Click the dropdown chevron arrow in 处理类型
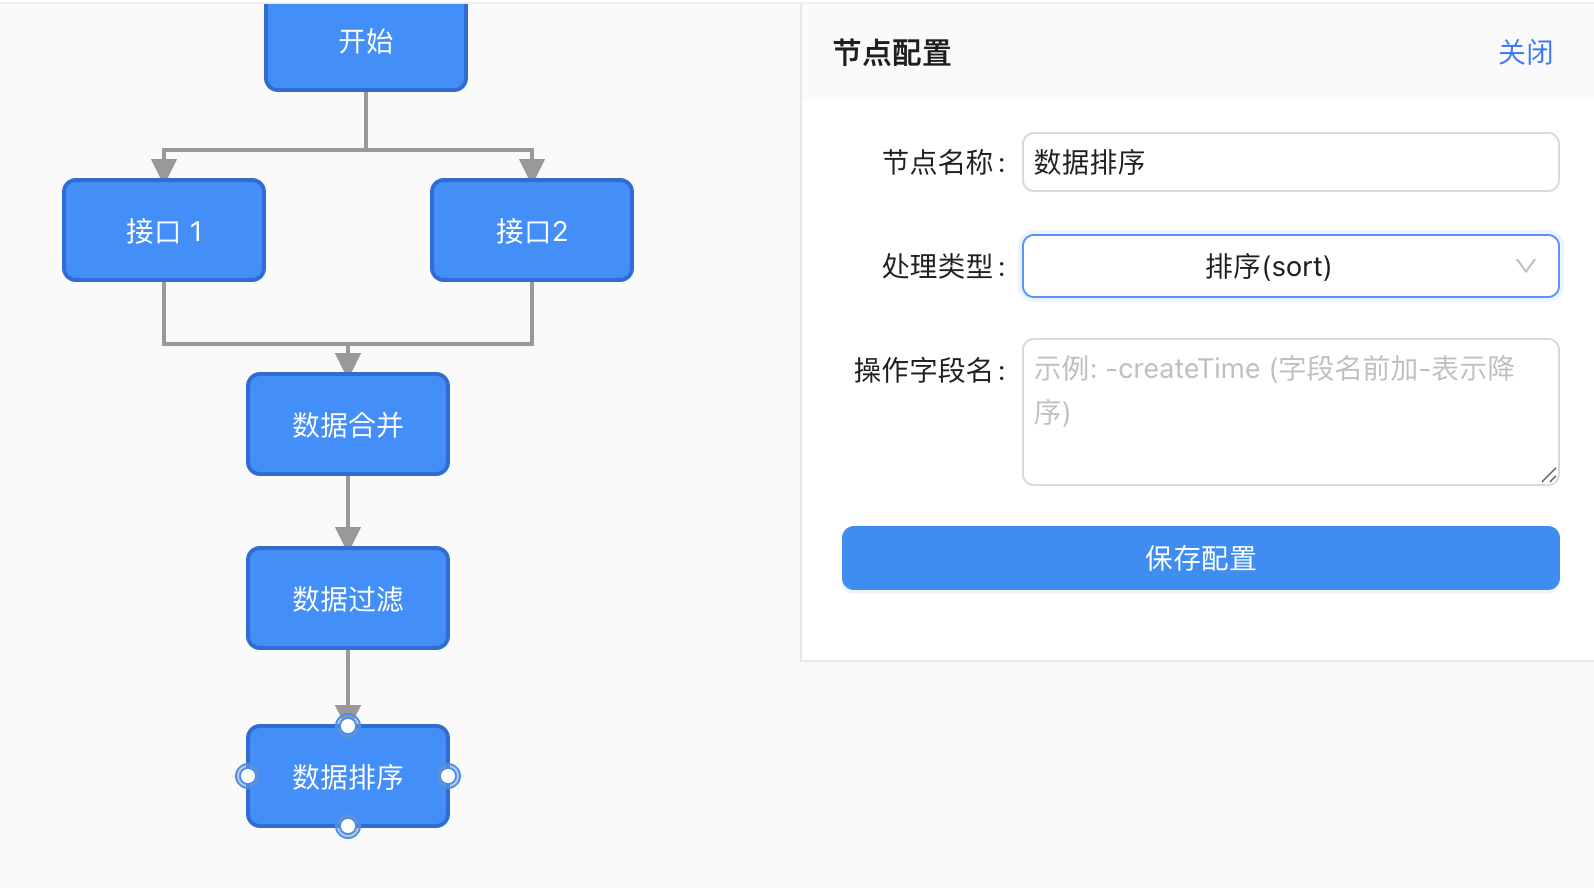This screenshot has width=1594, height=888. pyautogui.click(x=1525, y=266)
